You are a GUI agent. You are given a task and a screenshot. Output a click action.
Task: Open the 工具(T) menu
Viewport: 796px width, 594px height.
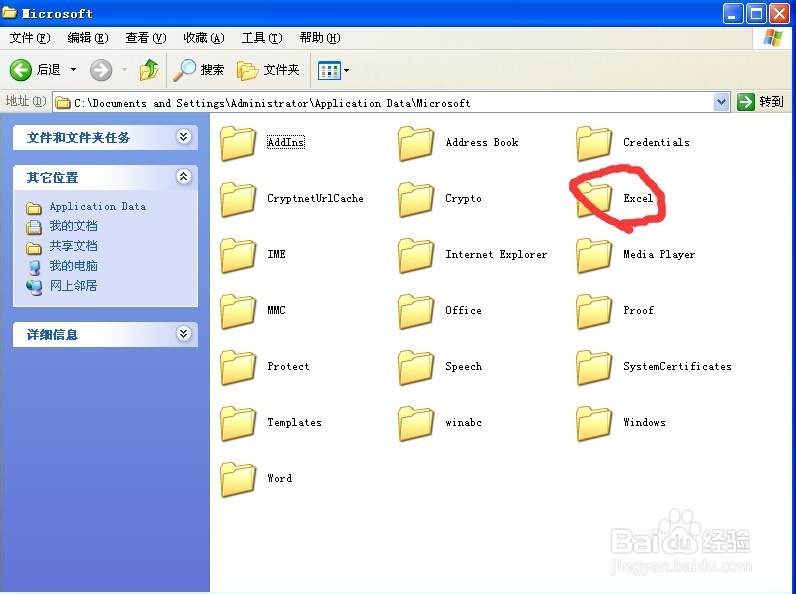261,38
